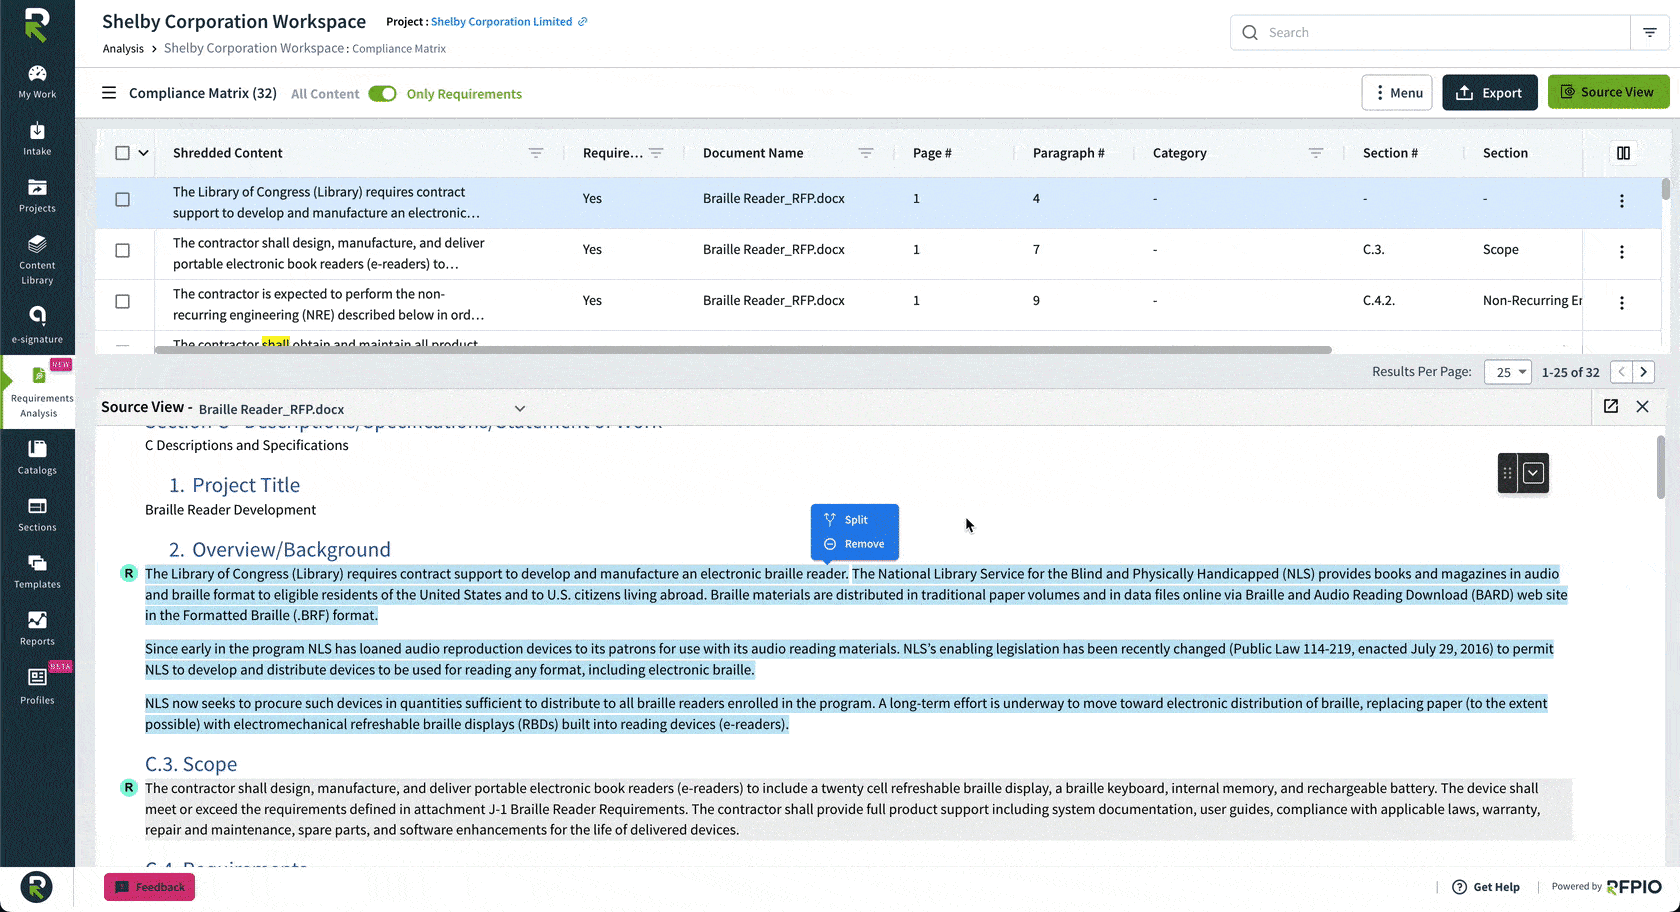Screen dimensions: 1680x912
Task: Click Only Requirements label
Action: coord(464,94)
